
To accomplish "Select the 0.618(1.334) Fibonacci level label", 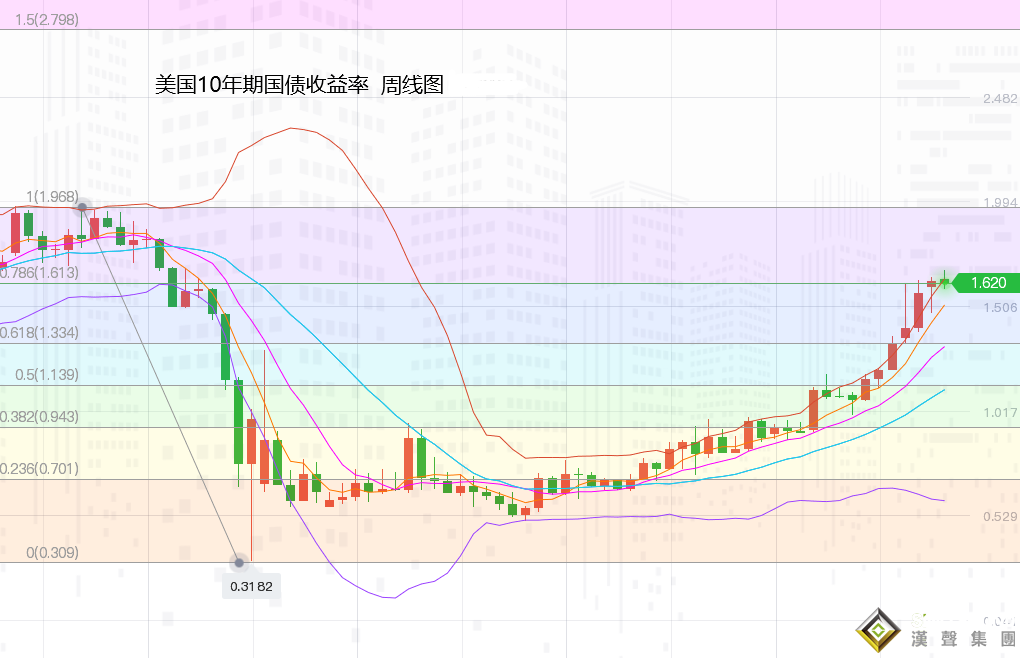I will click(40, 332).
